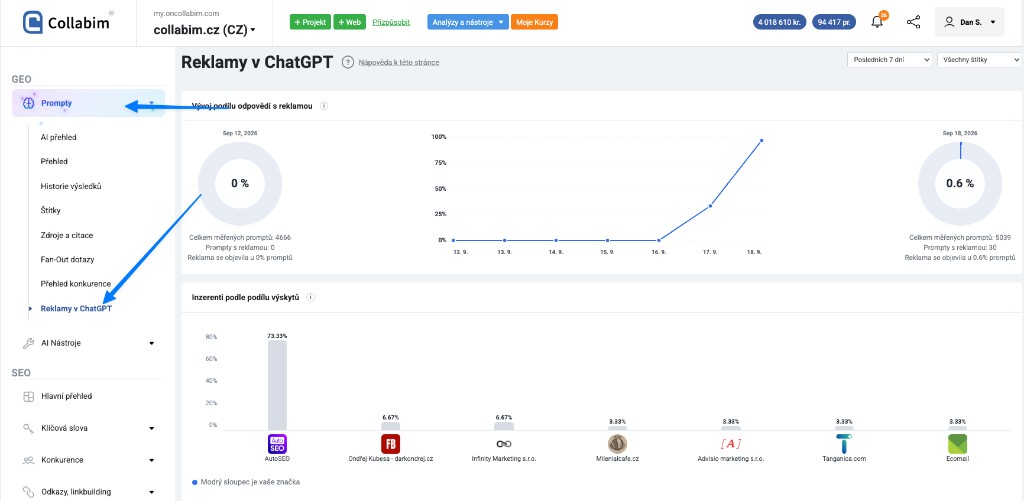Open the collabim.cz (CZ) project dropdown
The height and width of the screenshot is (501, 1024).
pos(204,30)
